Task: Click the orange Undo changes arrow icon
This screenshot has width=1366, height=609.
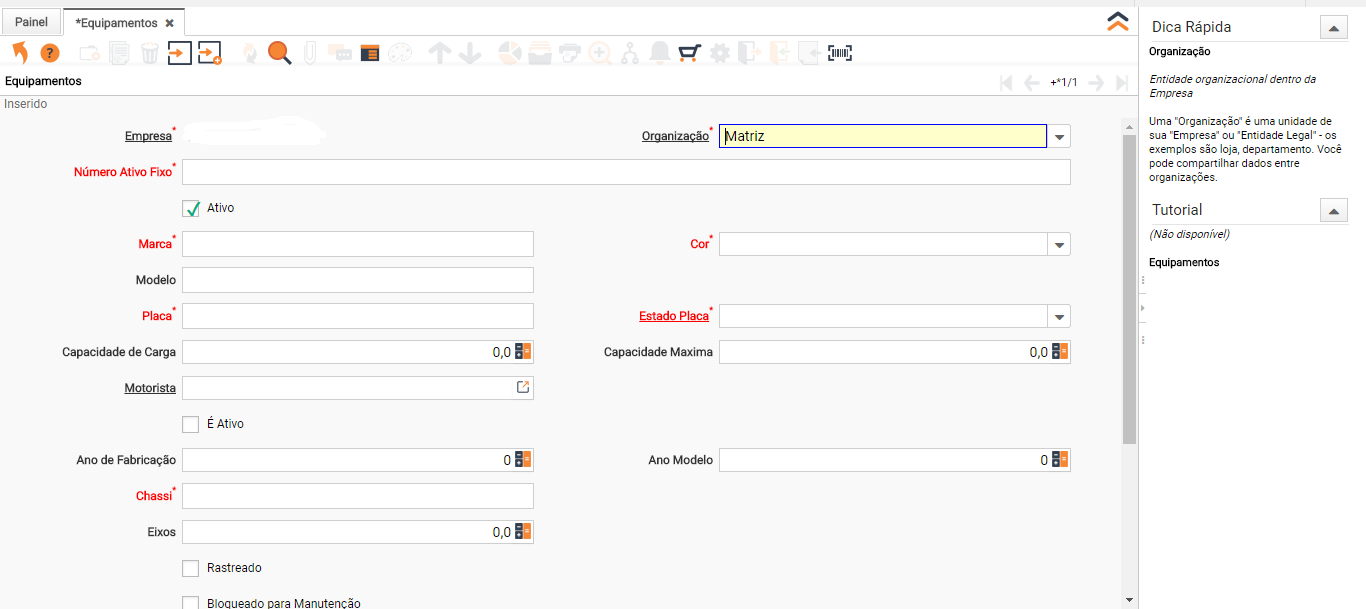Action: [20, 53]
